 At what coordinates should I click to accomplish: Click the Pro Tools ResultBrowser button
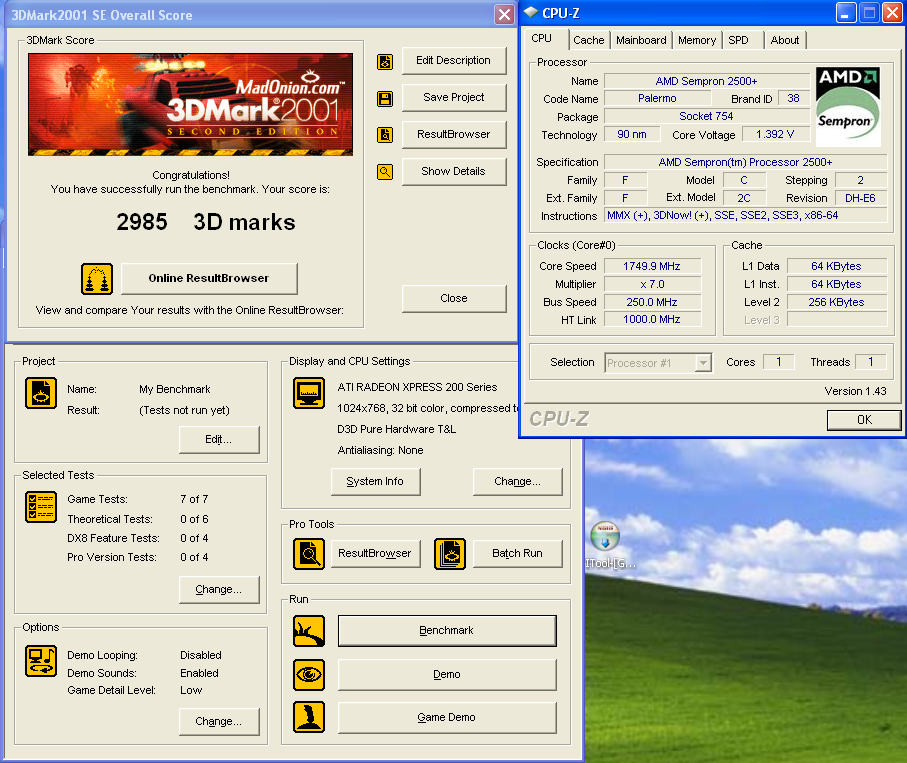click(x=375, y=554)
